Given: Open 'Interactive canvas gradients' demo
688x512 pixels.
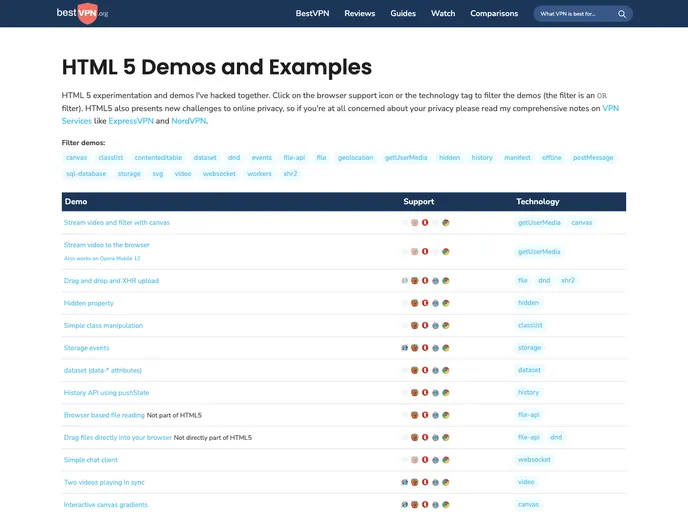Looking at the screenshot, I should [x=106, y=505].
